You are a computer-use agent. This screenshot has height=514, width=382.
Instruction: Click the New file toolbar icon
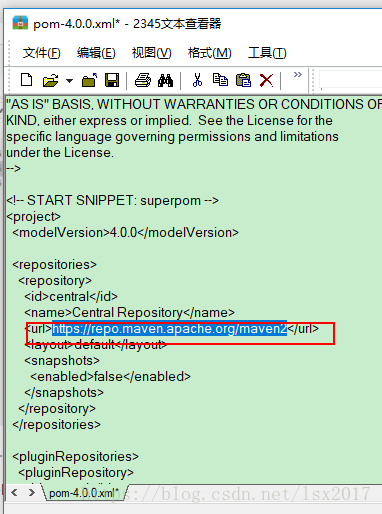click(26, 80)
